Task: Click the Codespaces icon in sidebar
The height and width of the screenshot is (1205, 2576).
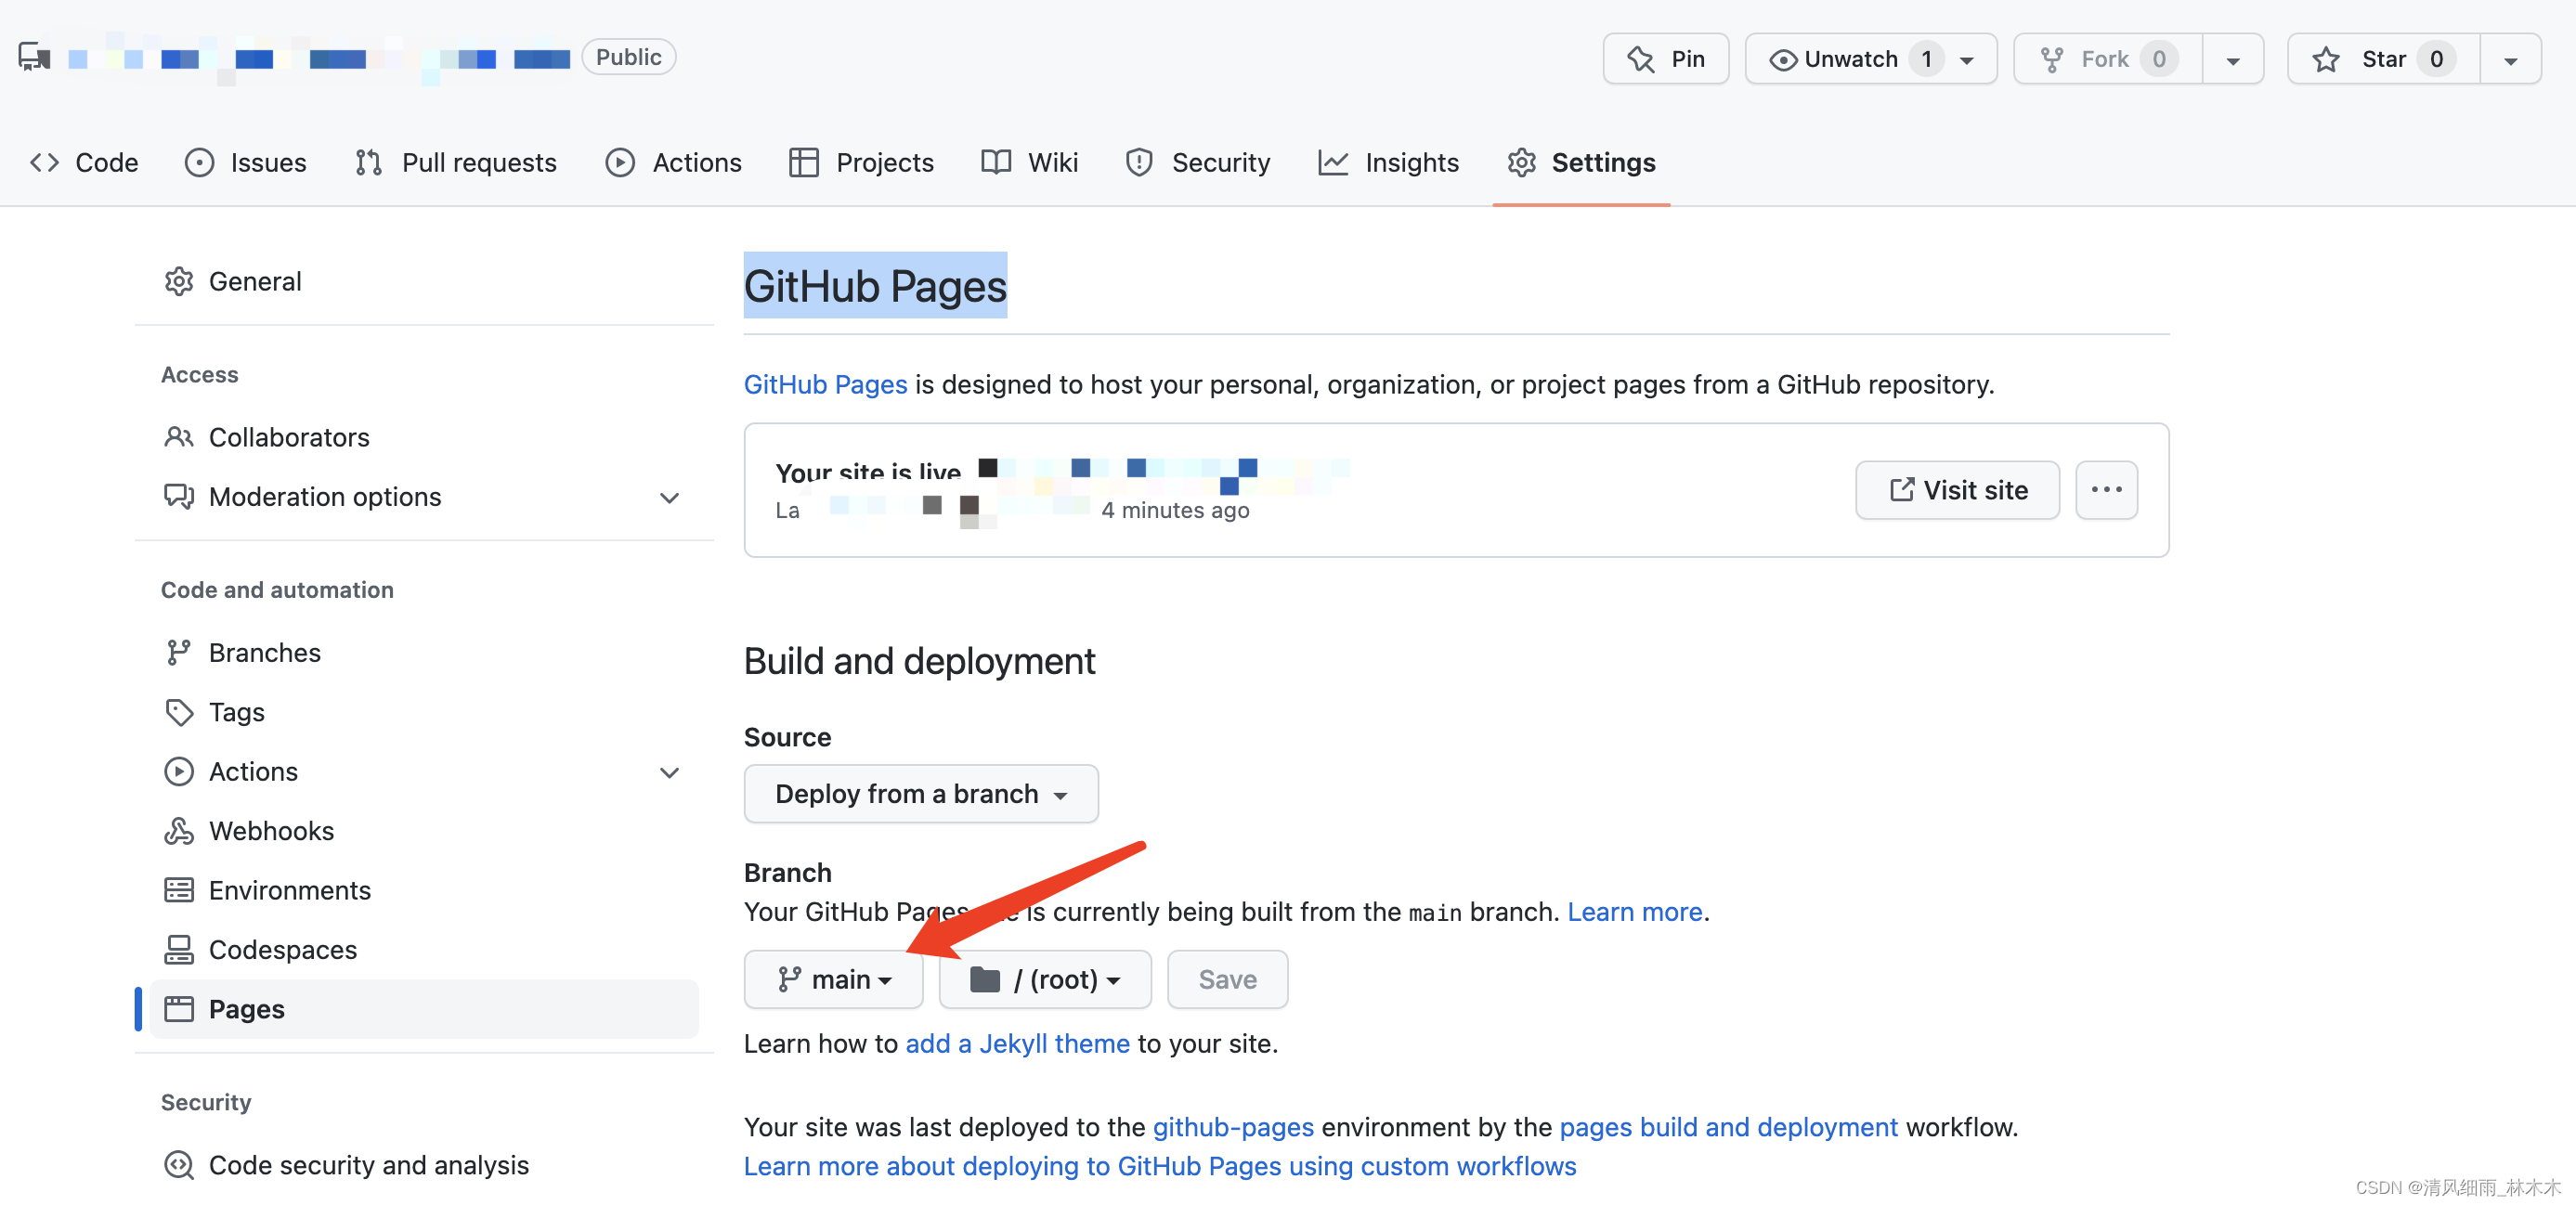Action: [179, 947]
